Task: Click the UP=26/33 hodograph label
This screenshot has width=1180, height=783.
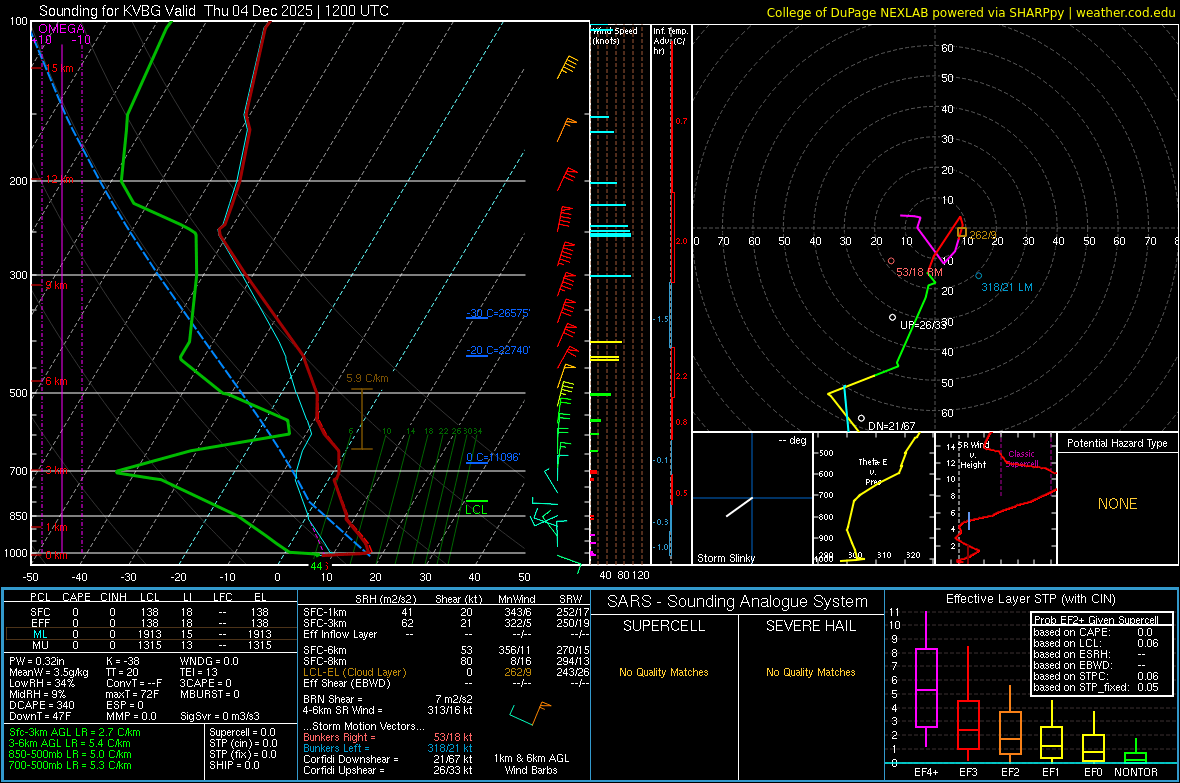Action: tap(923, 324)
